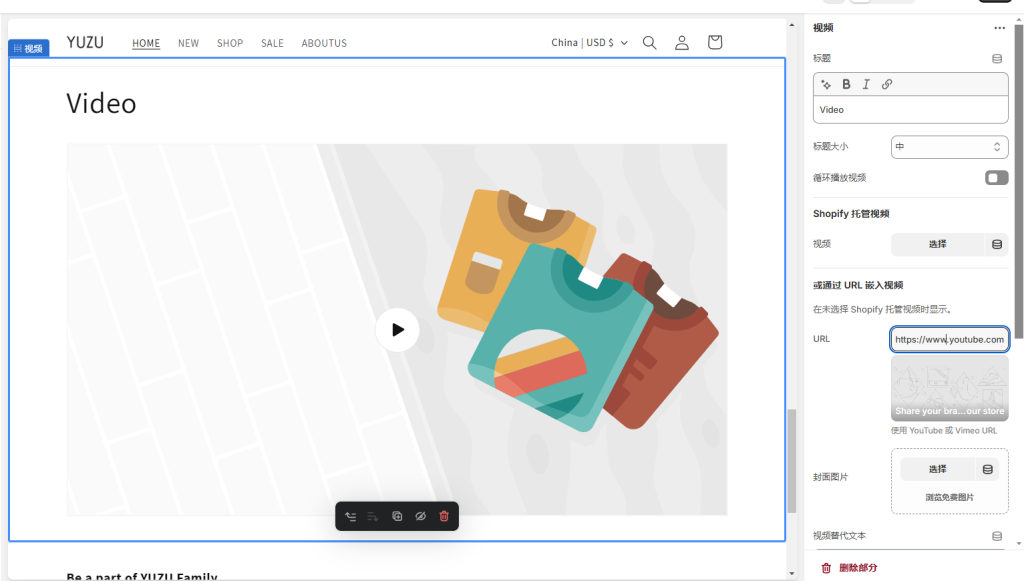Click red trash icon in floating toolbar

click(444, 516)
